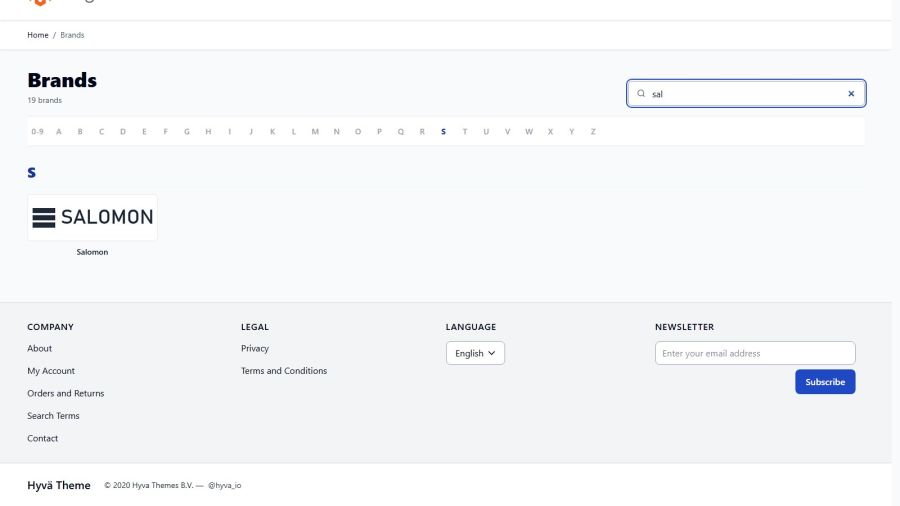Click the NEWSLETTER footer heading
900x506 pixels.
(x=684, y=327)
